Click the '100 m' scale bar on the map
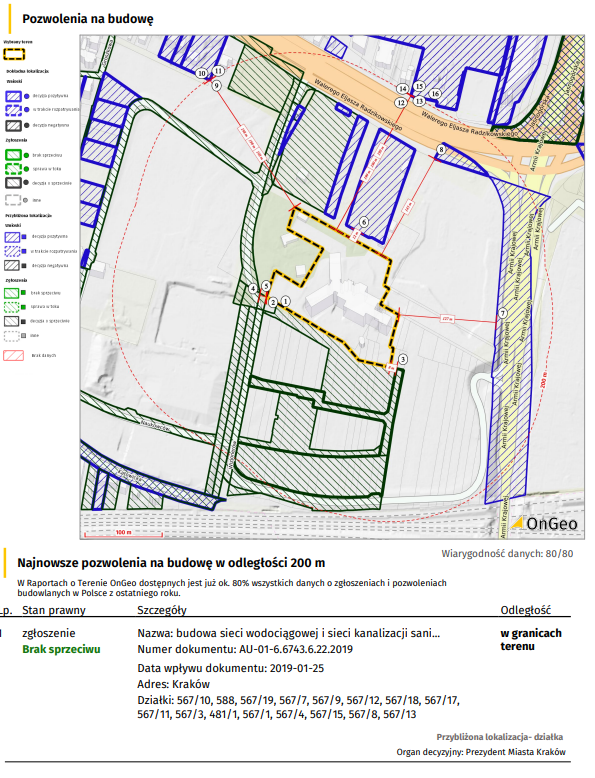 pyautogui.click(x=124, y=533)
